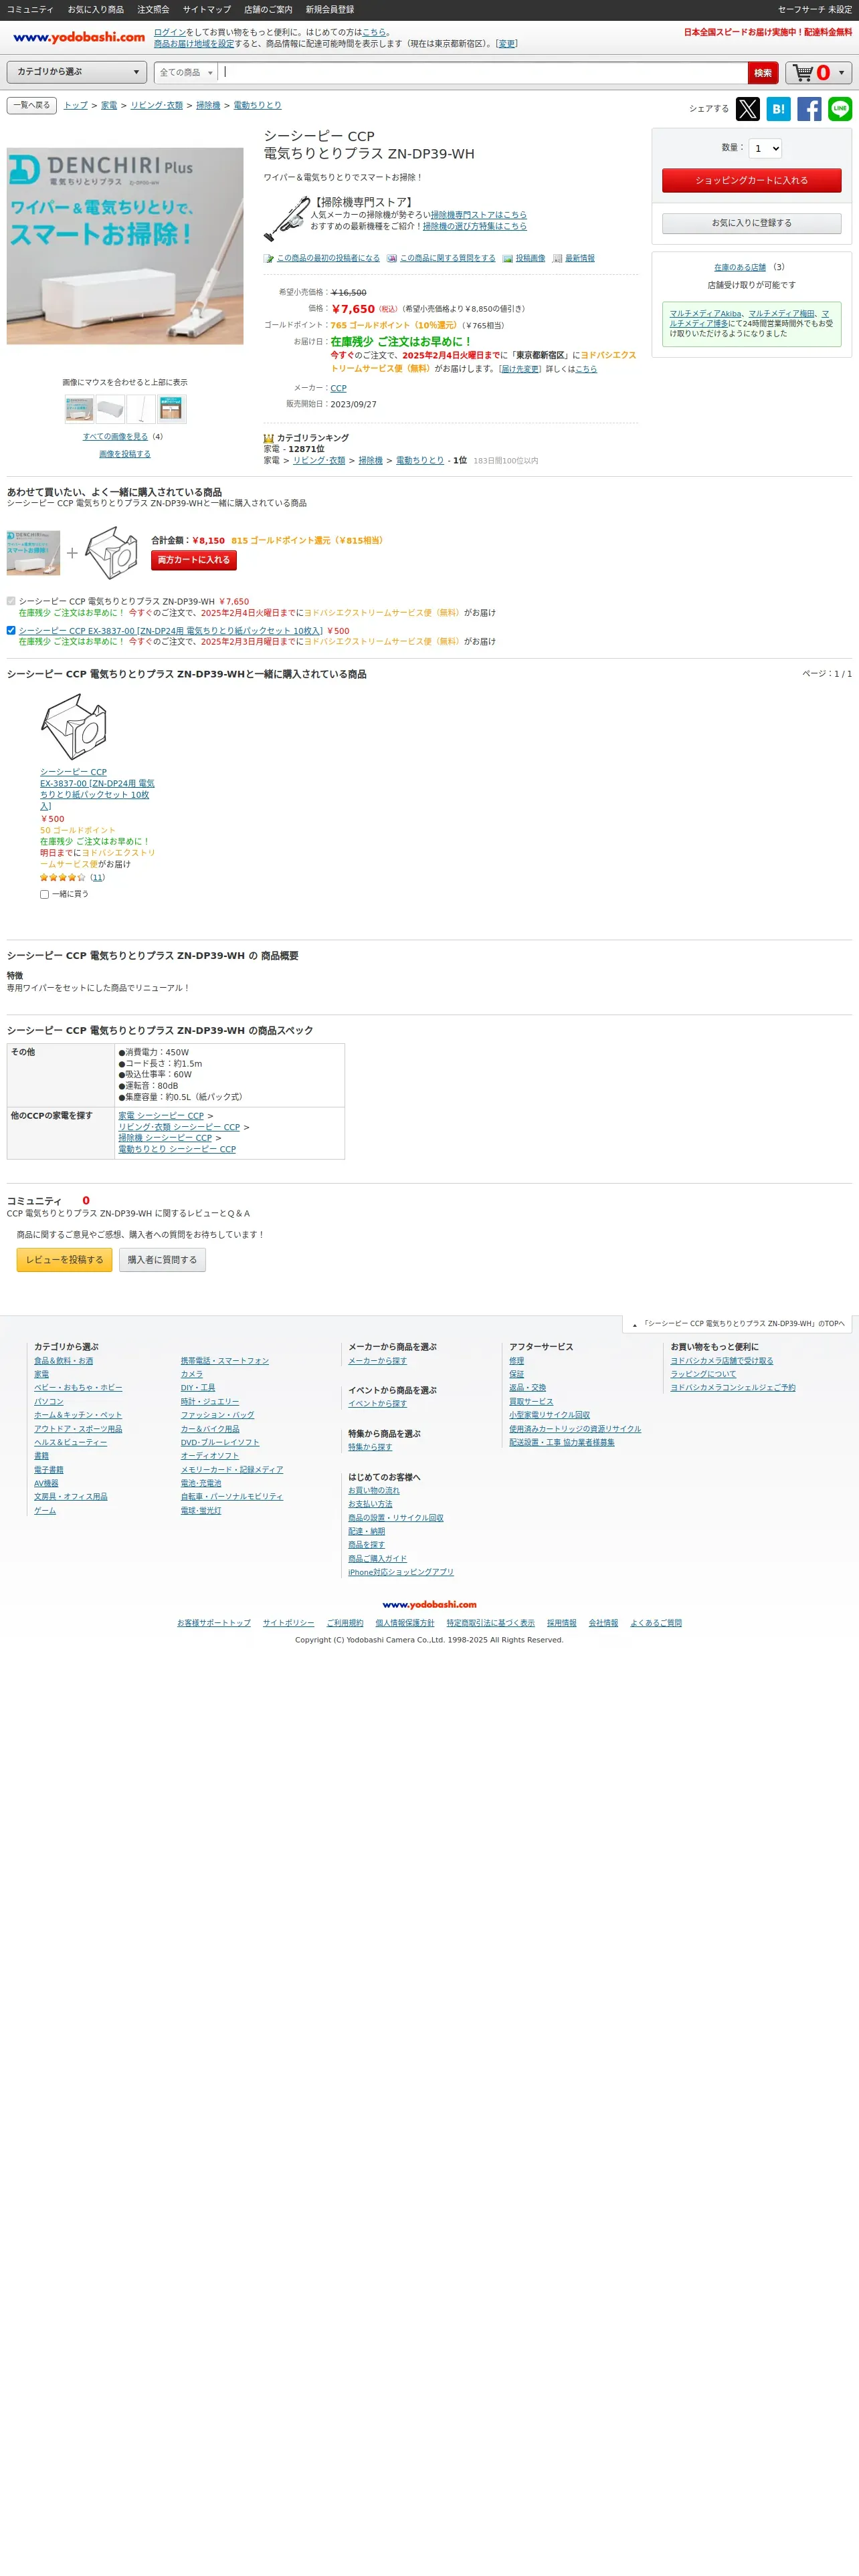Share the product on LINE
The width and height of the screenshot is (859, 2576).
pos(840,109)
